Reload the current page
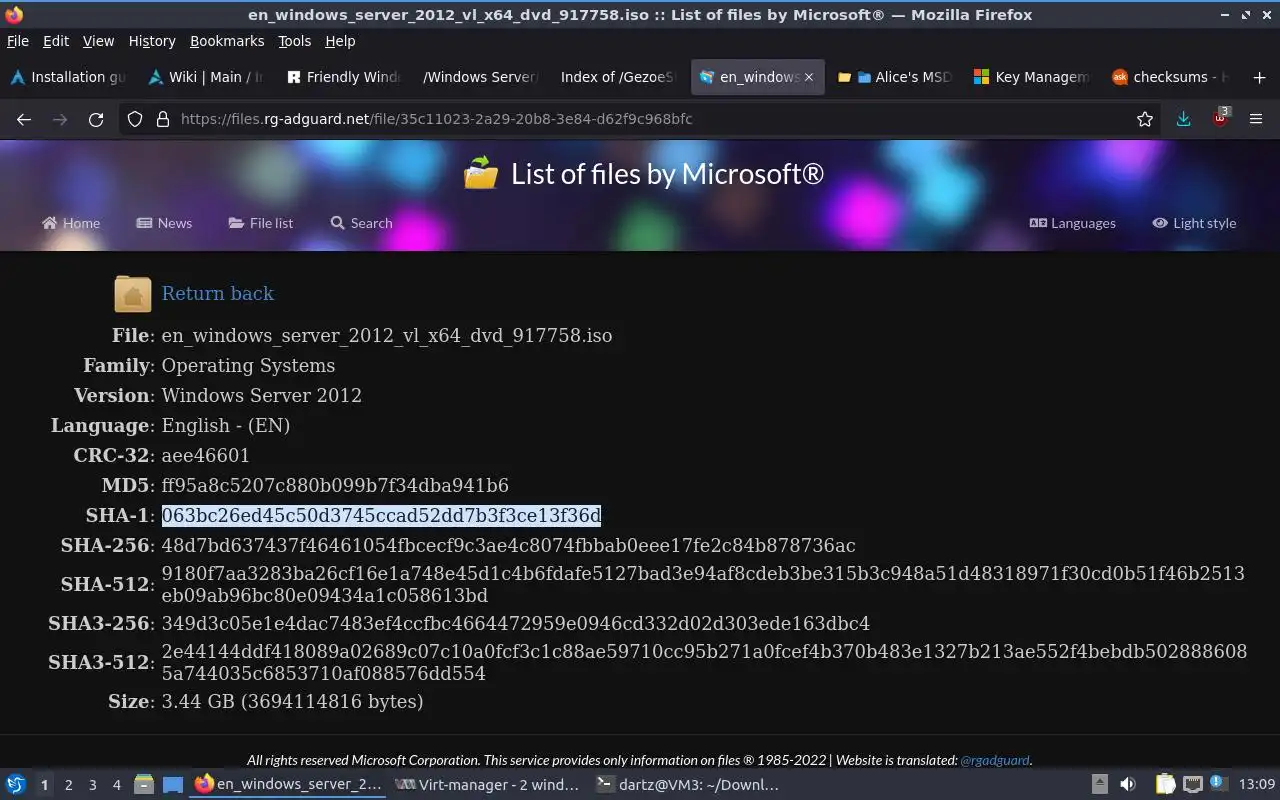The width and height of the screenshot is (1280, 800). (96, 119)
